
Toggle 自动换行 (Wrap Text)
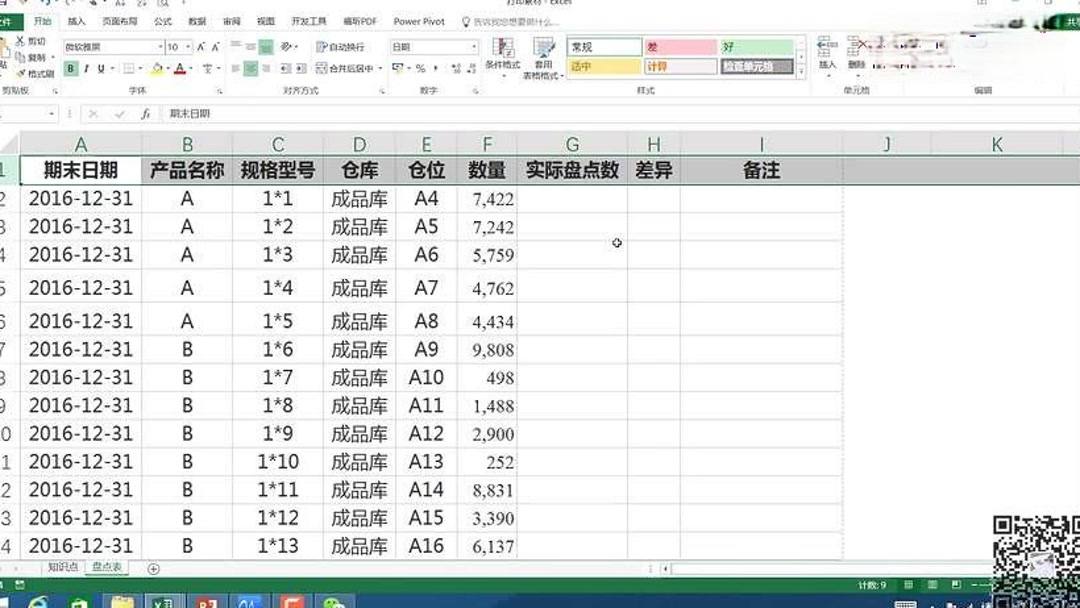[341, 45]
